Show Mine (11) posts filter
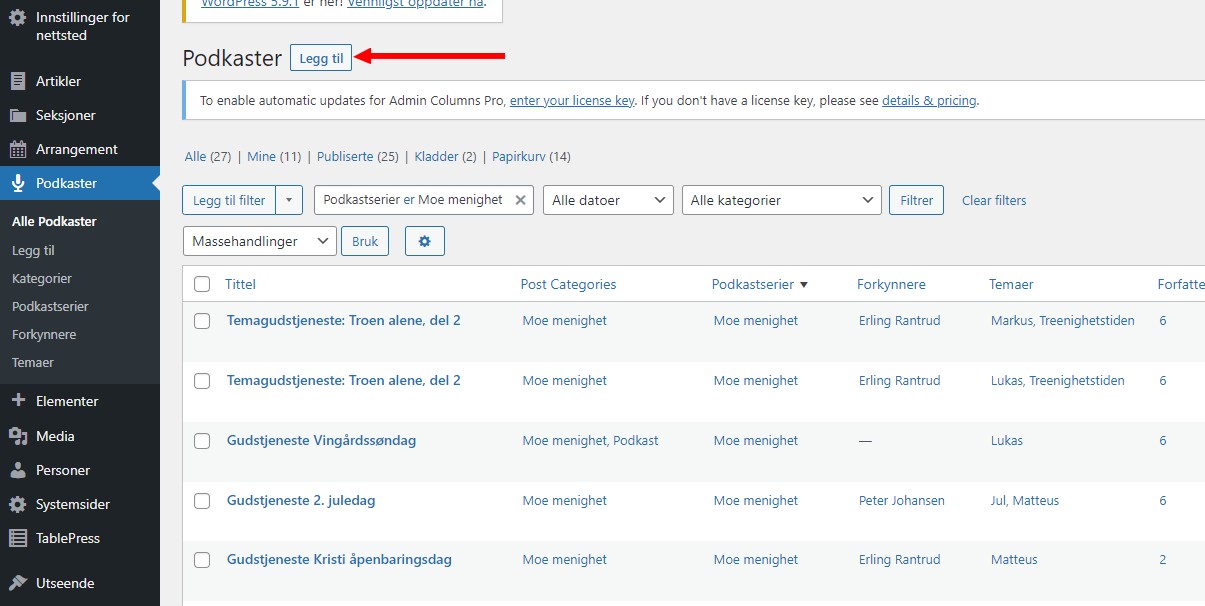The width and height of the screenshot is (1205, 606). [x=274, y=157]
